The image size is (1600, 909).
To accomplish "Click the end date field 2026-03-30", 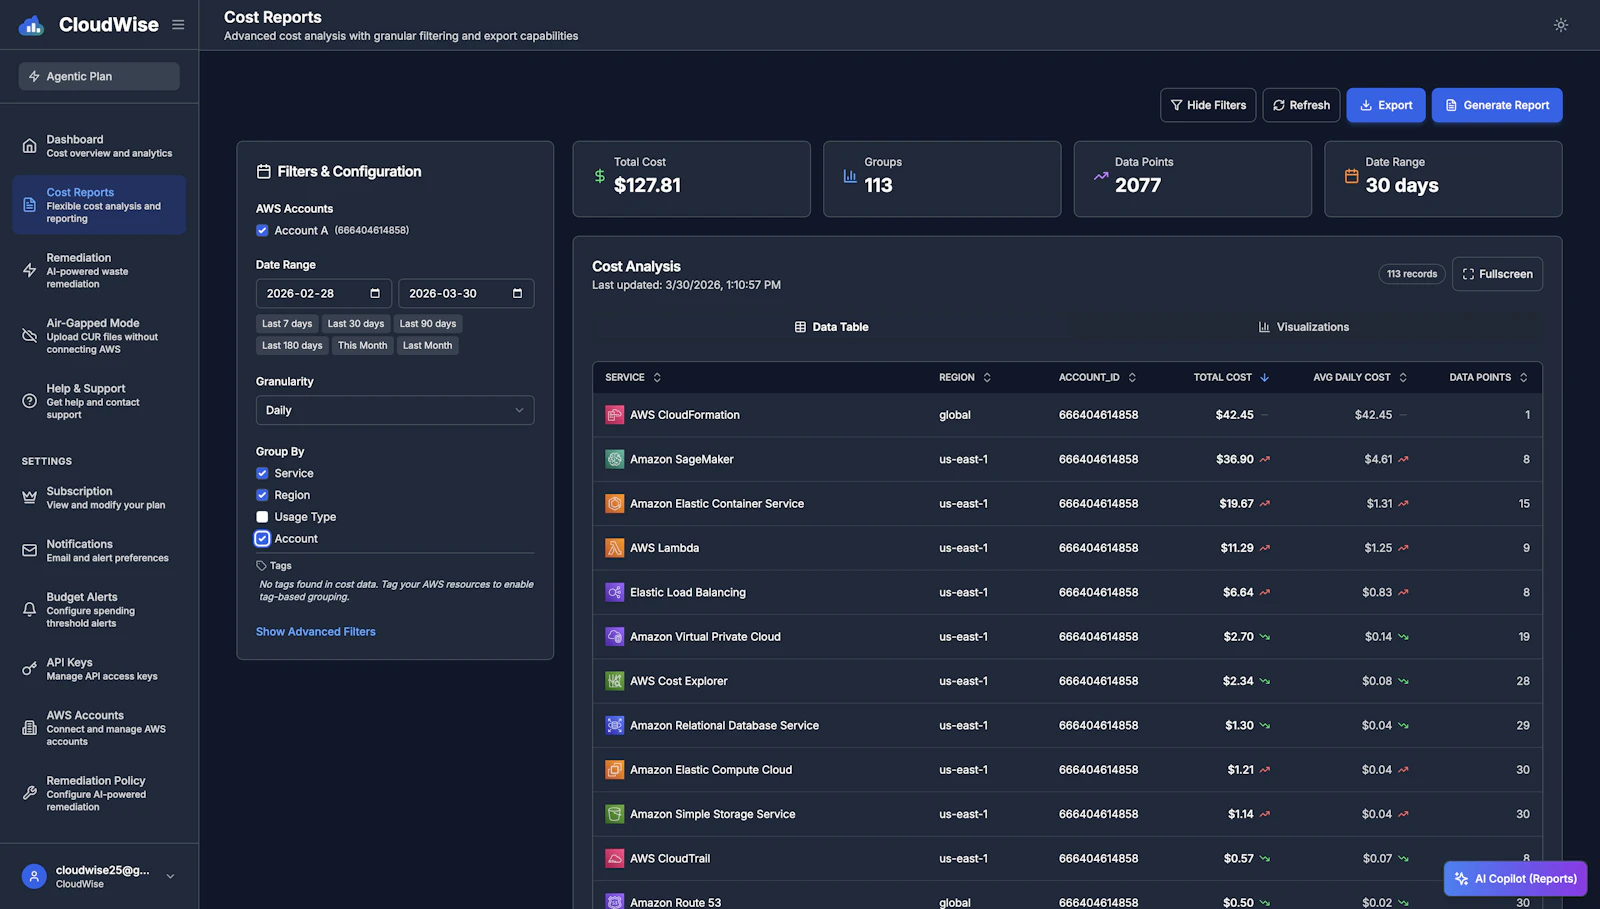I will (466, 293).
